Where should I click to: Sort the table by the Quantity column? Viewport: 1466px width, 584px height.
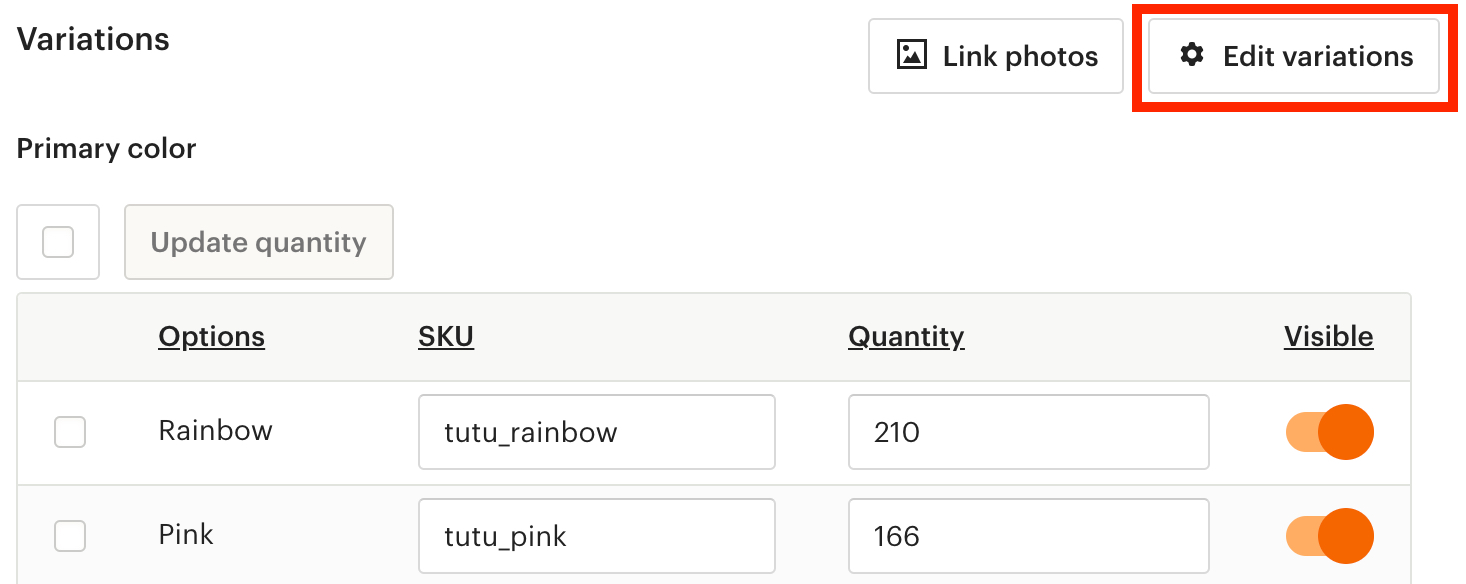point(905,336)
